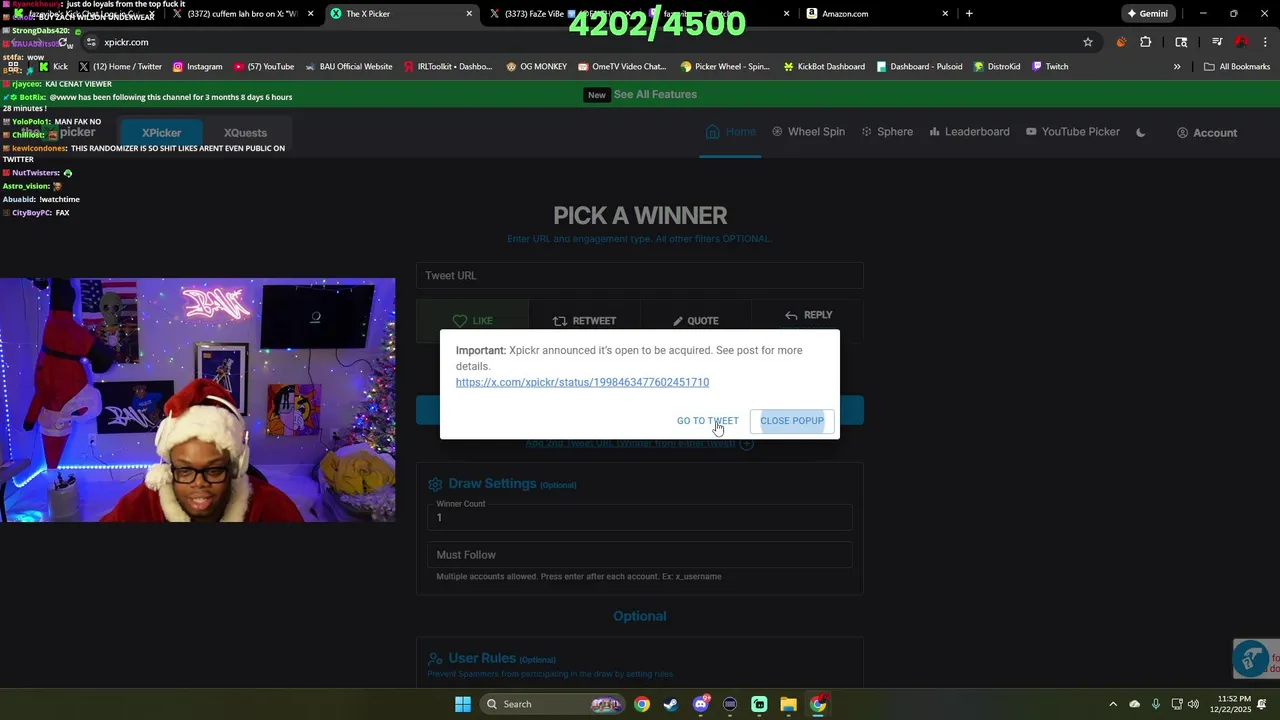1280x720 pixels.
Task: Select the REPLY engagement type
Action: [808, 315]
